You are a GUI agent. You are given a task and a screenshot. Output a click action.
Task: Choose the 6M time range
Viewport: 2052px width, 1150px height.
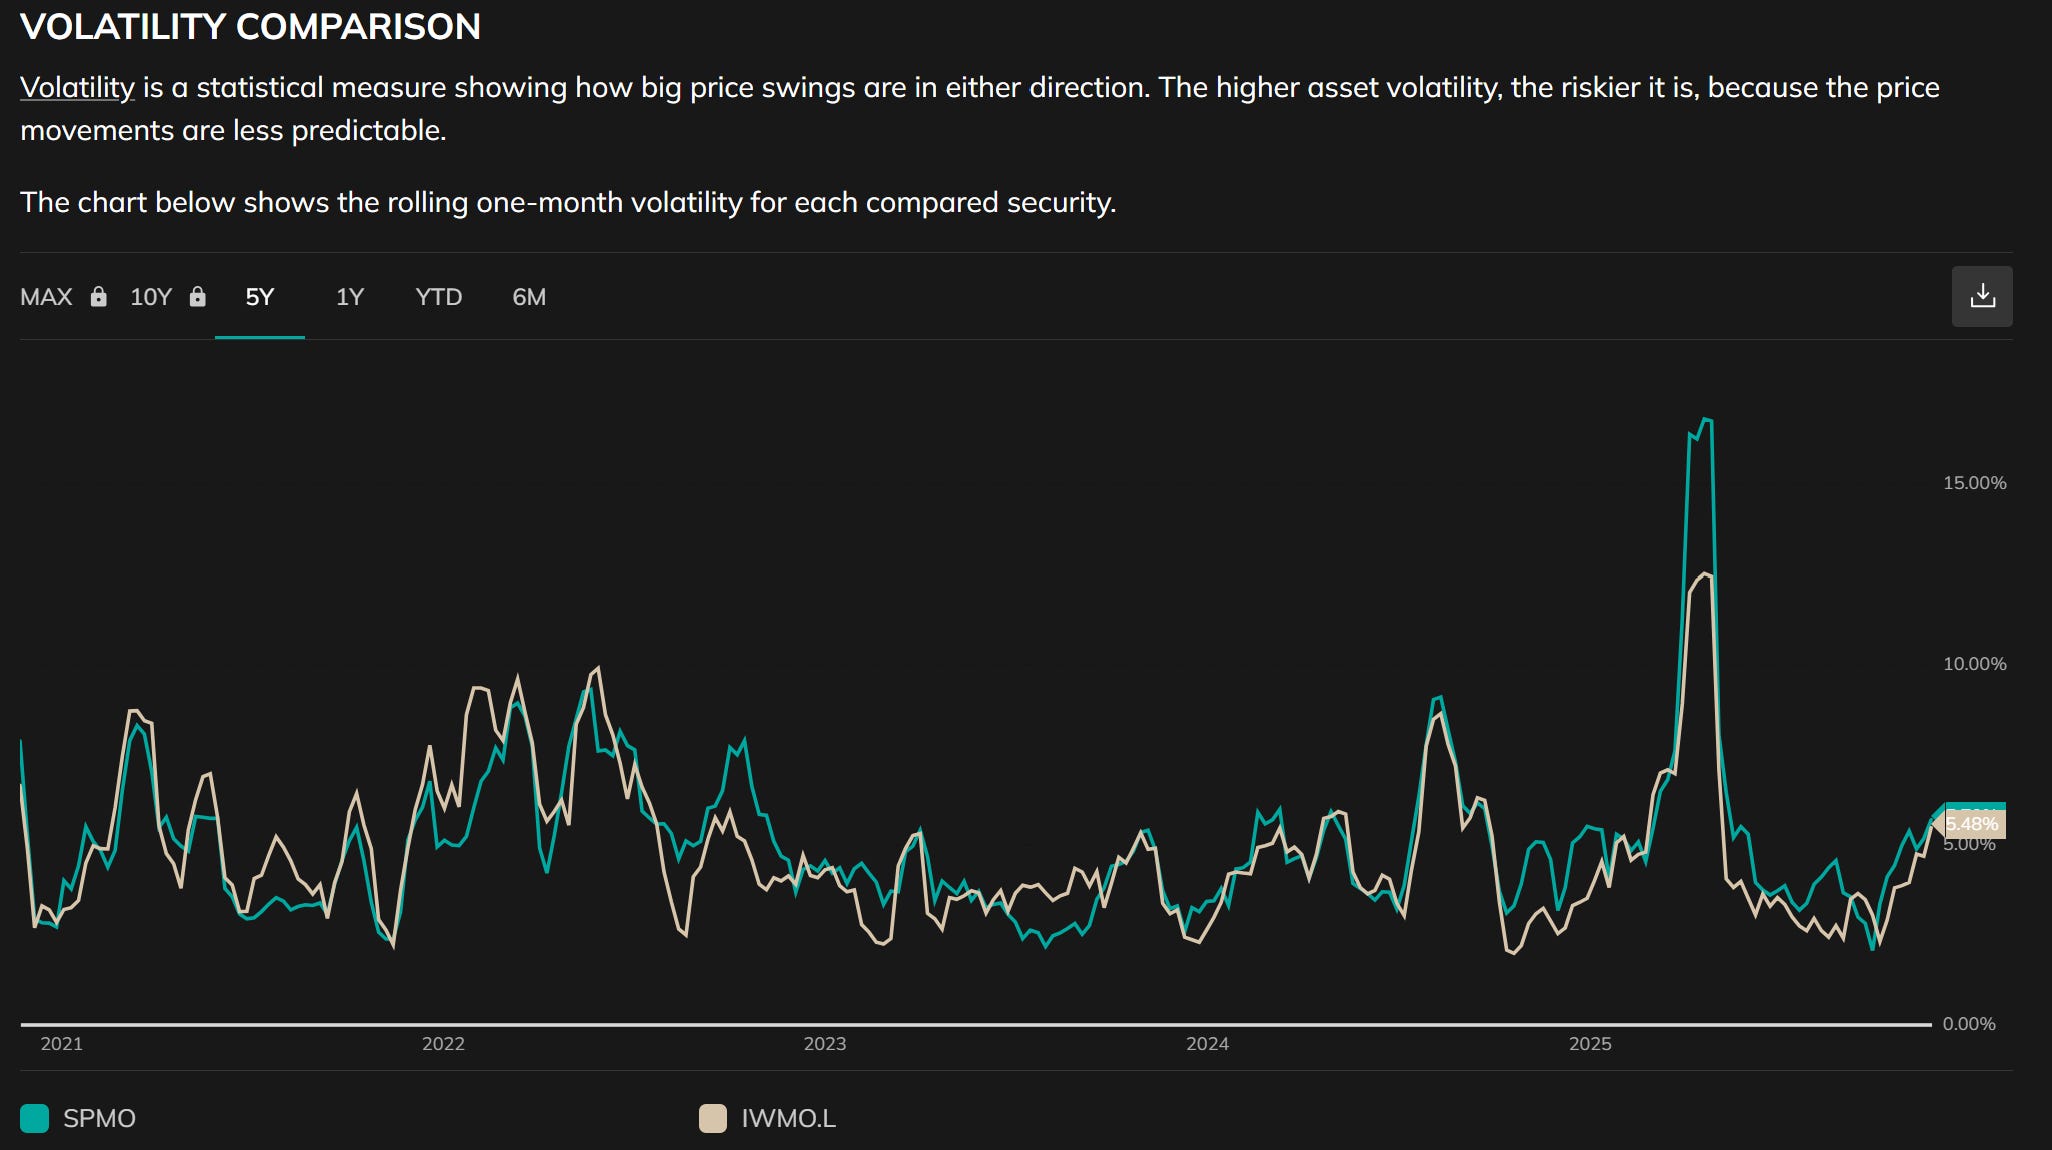pos(529,297)
